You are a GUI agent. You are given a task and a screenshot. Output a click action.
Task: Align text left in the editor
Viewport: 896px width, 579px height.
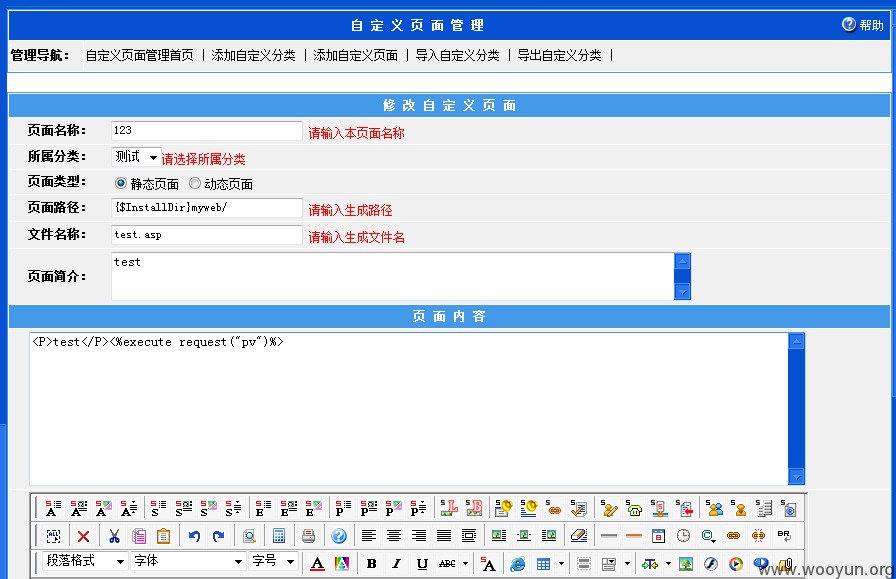coord(369,536)
